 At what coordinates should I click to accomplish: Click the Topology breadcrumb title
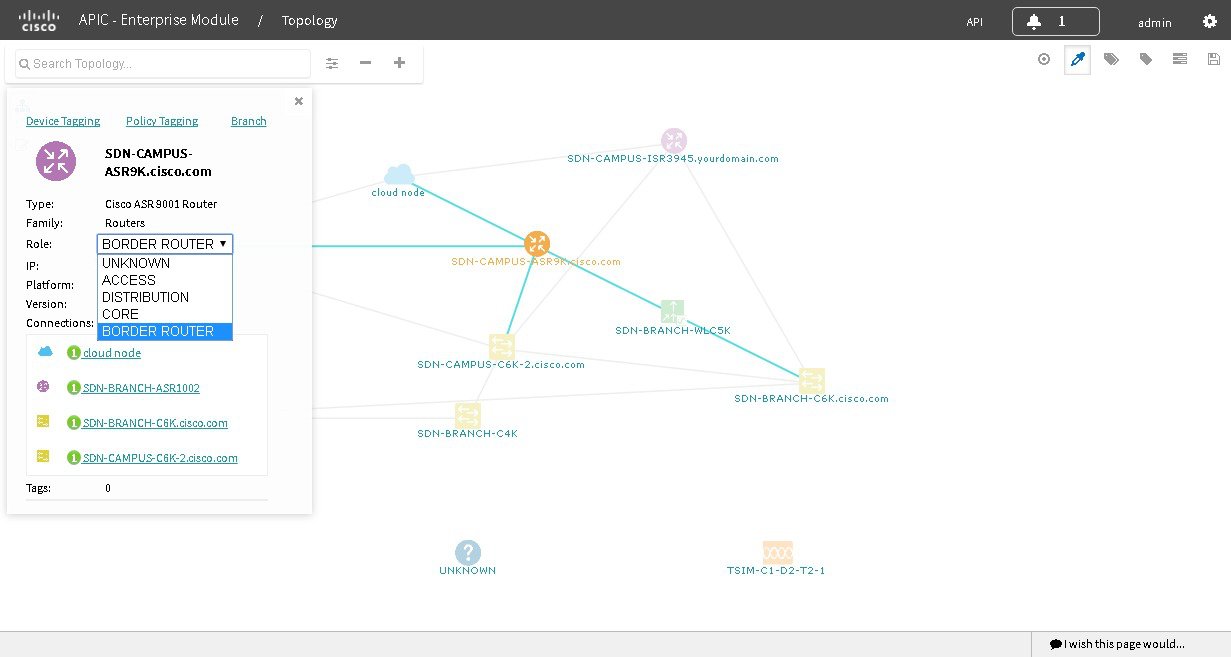click(x=309, y=20)
